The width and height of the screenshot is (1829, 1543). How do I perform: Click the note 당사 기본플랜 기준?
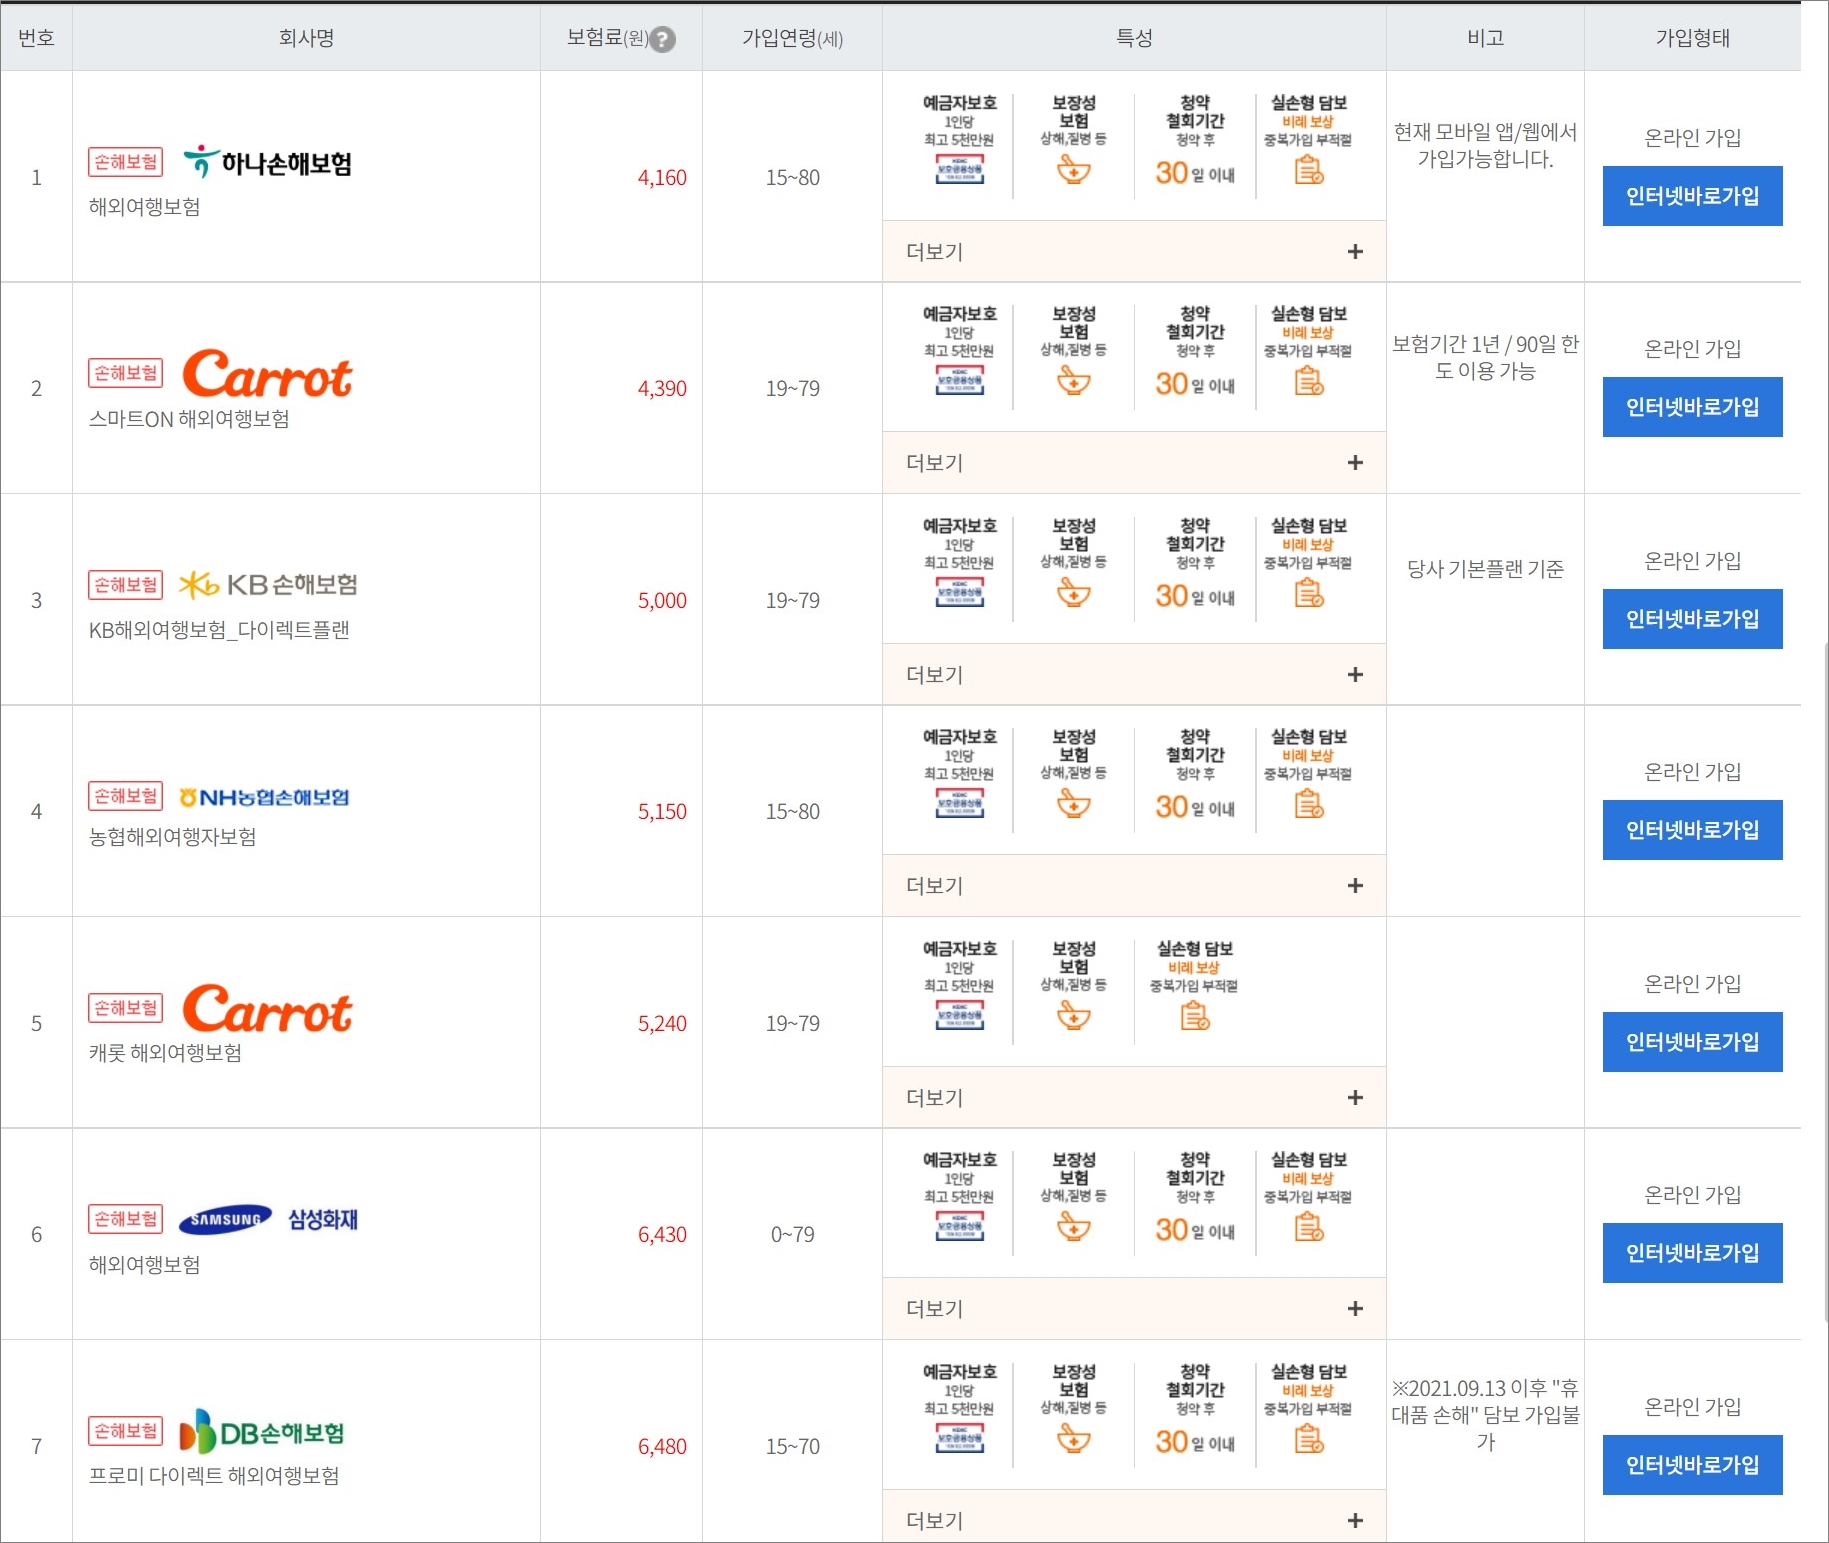(1485, 569)
